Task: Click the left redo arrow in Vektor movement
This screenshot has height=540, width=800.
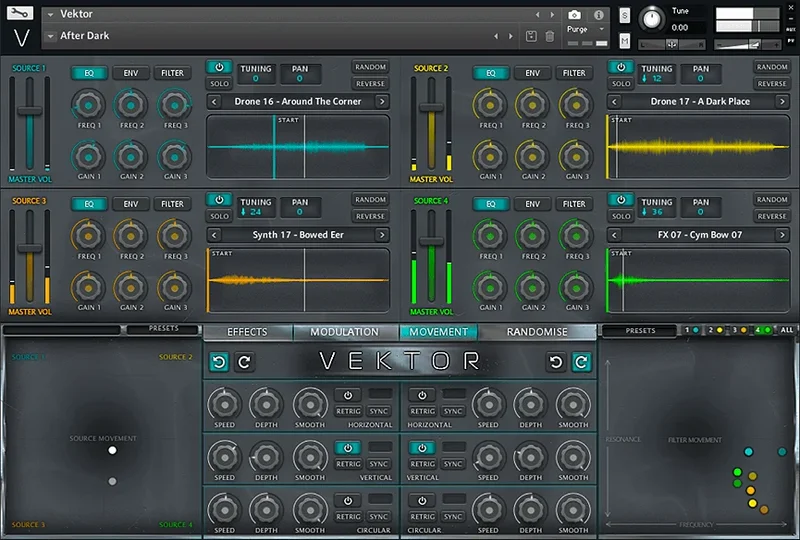Action: (x=244, y=362)
